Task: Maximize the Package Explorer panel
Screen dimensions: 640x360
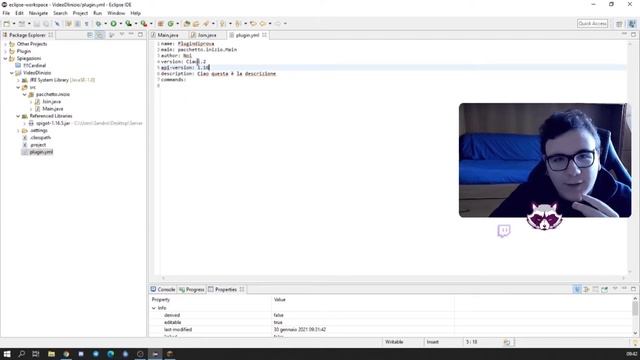Action: pos(140,35)
